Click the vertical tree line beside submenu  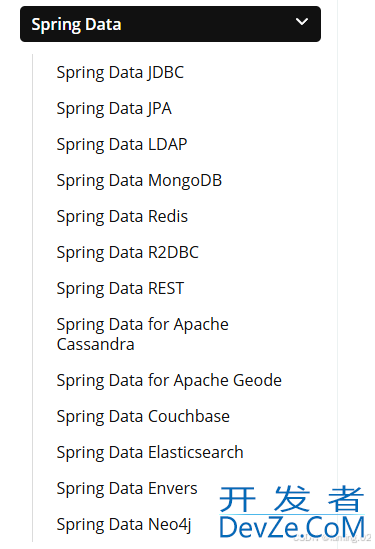coord(33,298)
